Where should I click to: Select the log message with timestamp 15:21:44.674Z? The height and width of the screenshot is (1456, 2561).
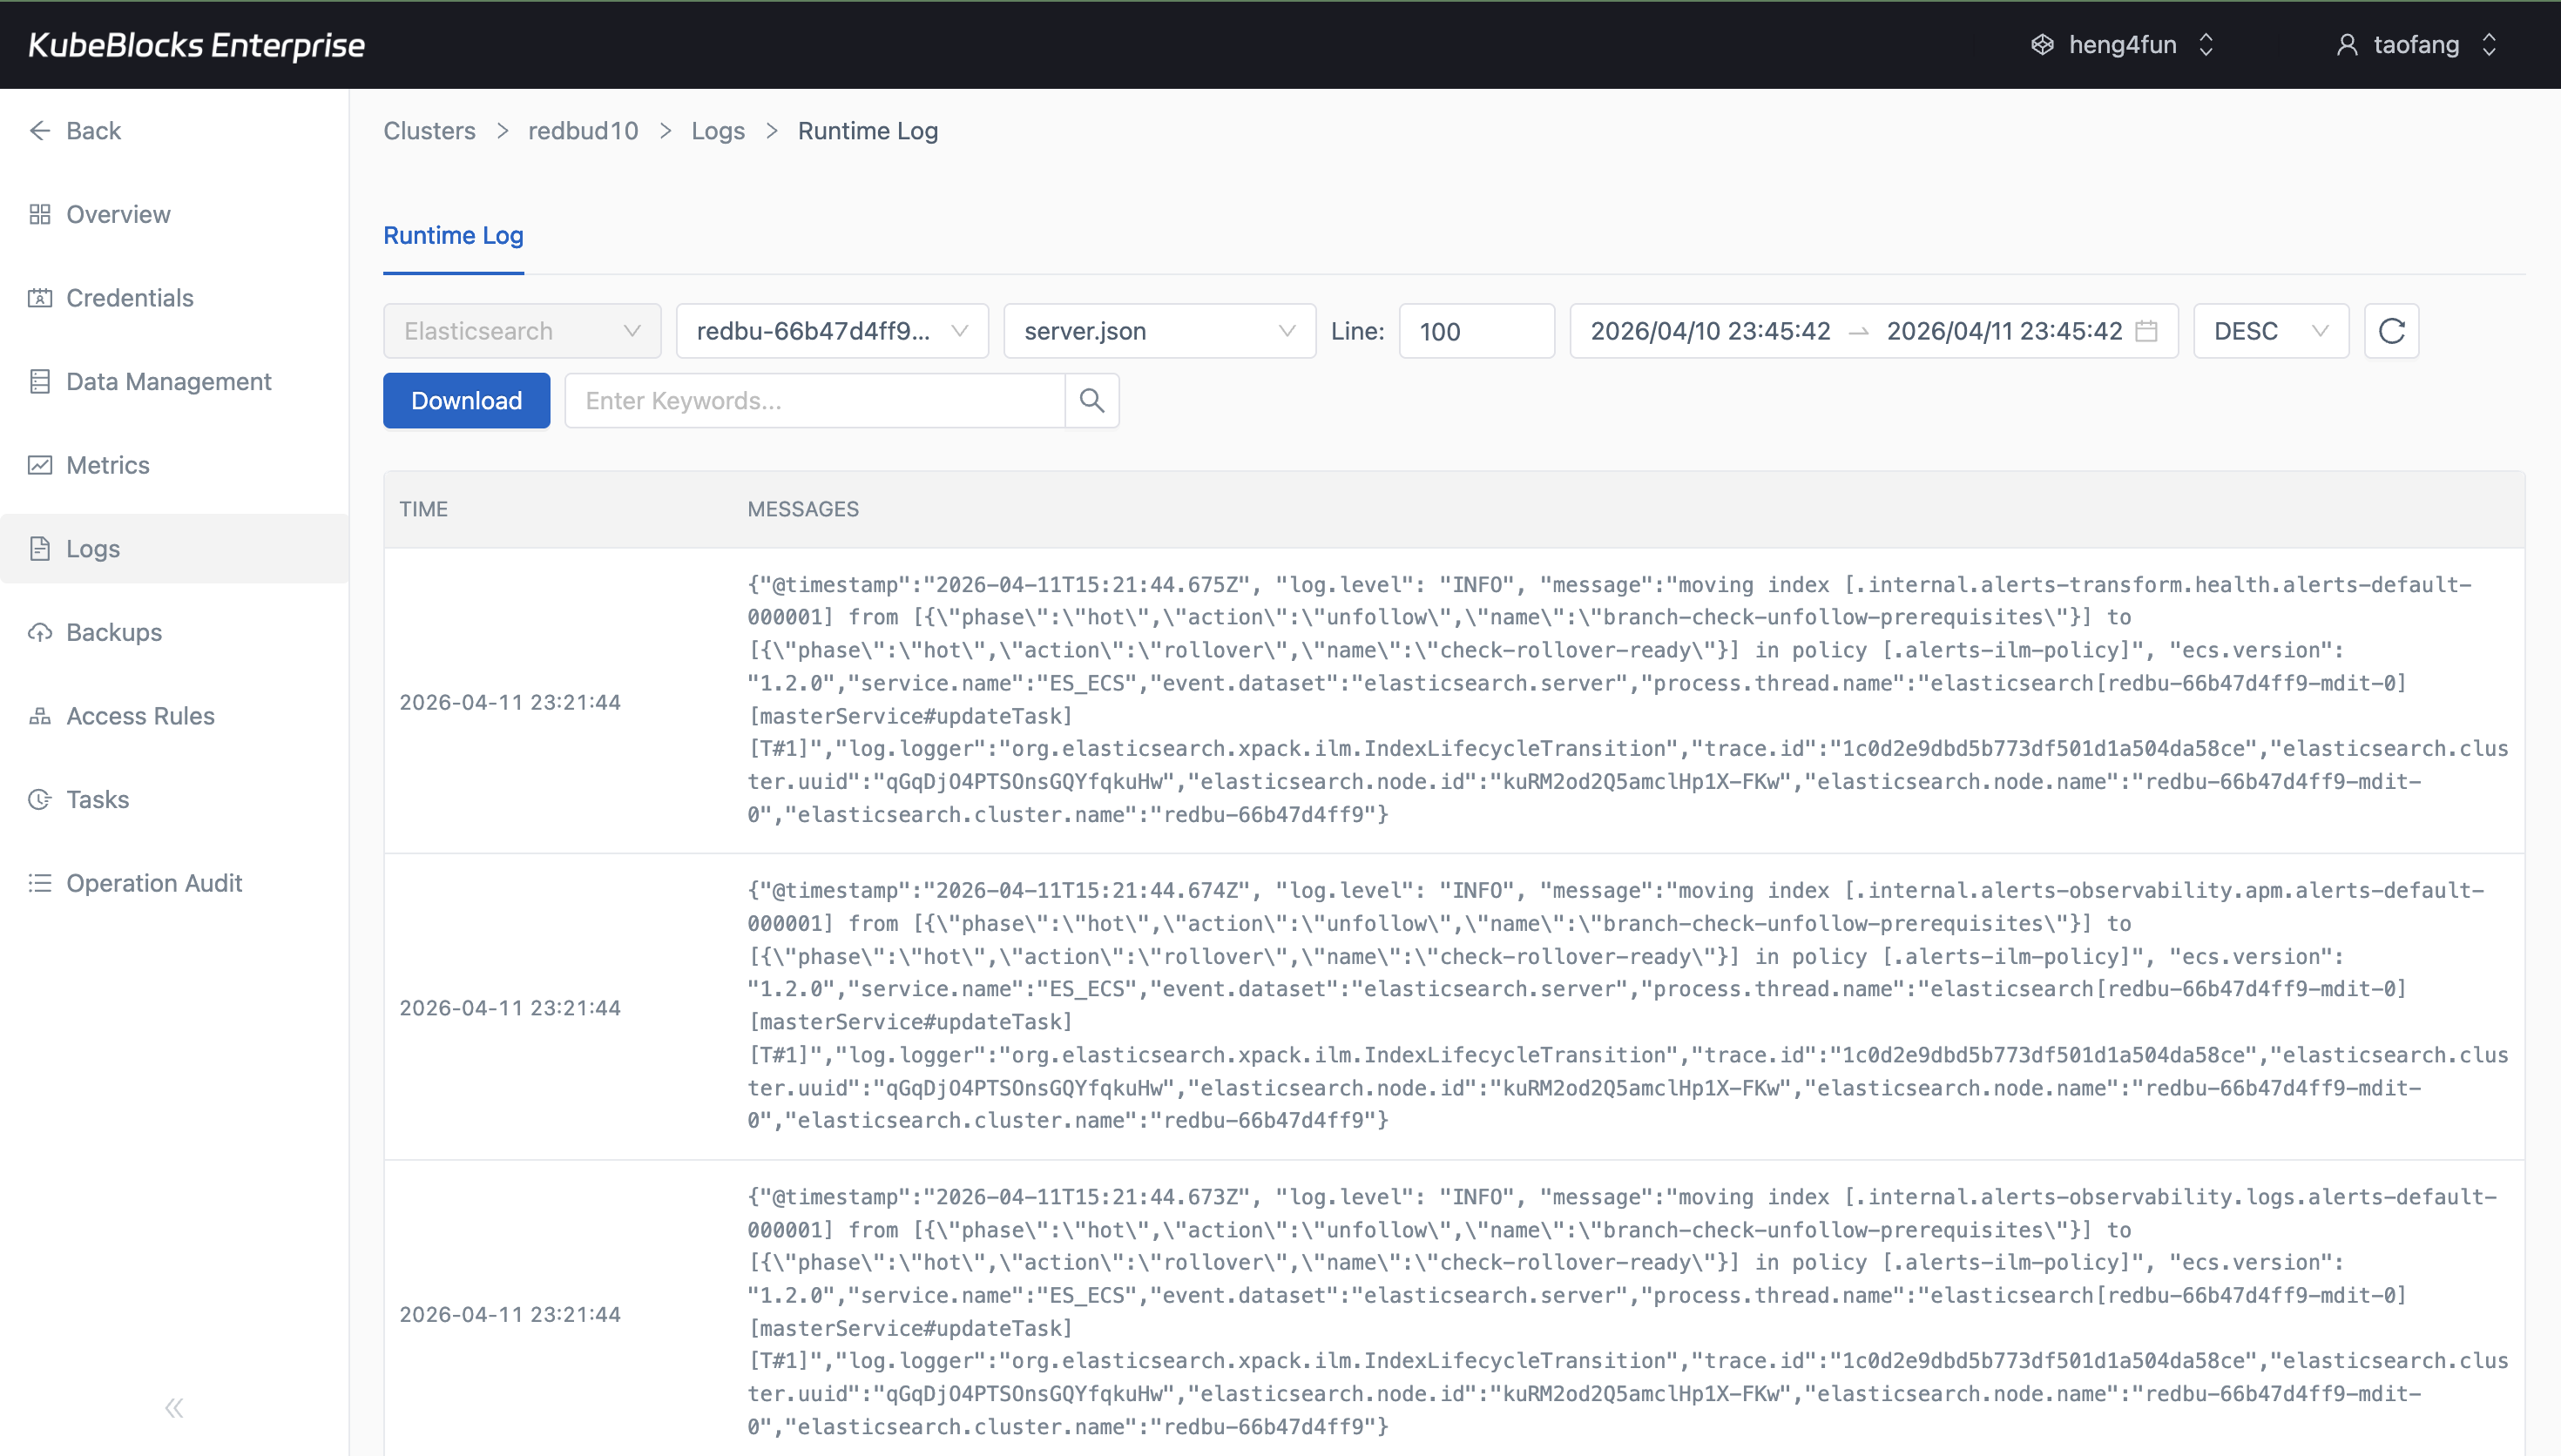pos(1628,1005)
